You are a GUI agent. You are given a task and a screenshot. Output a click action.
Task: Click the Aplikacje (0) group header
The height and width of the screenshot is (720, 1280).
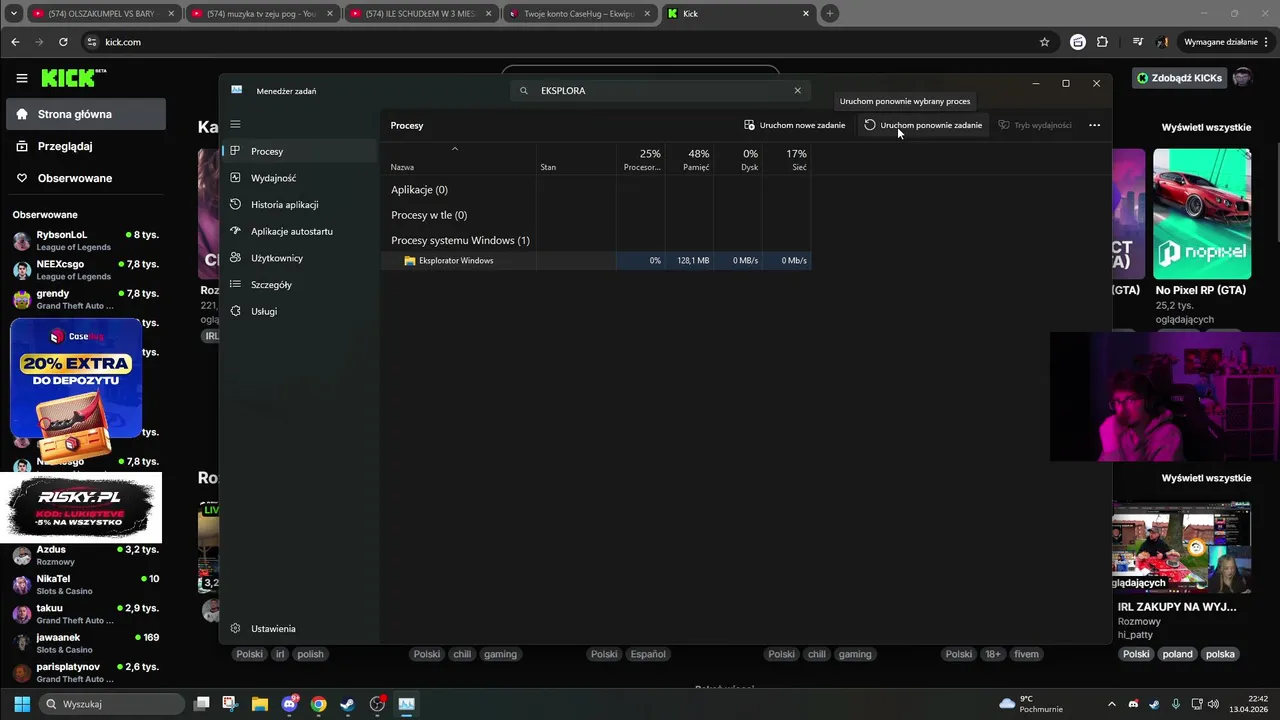pyautogui.click(x=419, y=190)
